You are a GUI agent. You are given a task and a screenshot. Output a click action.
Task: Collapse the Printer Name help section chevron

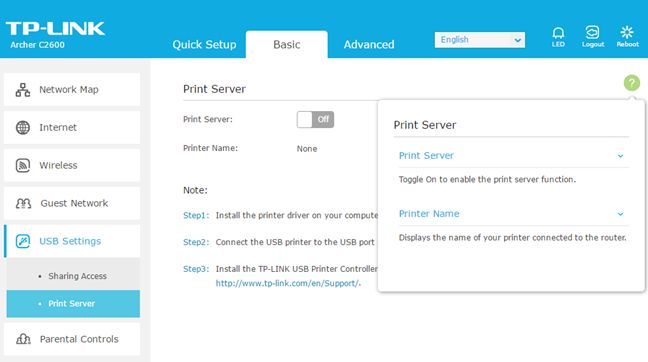[x=620, y=214]
